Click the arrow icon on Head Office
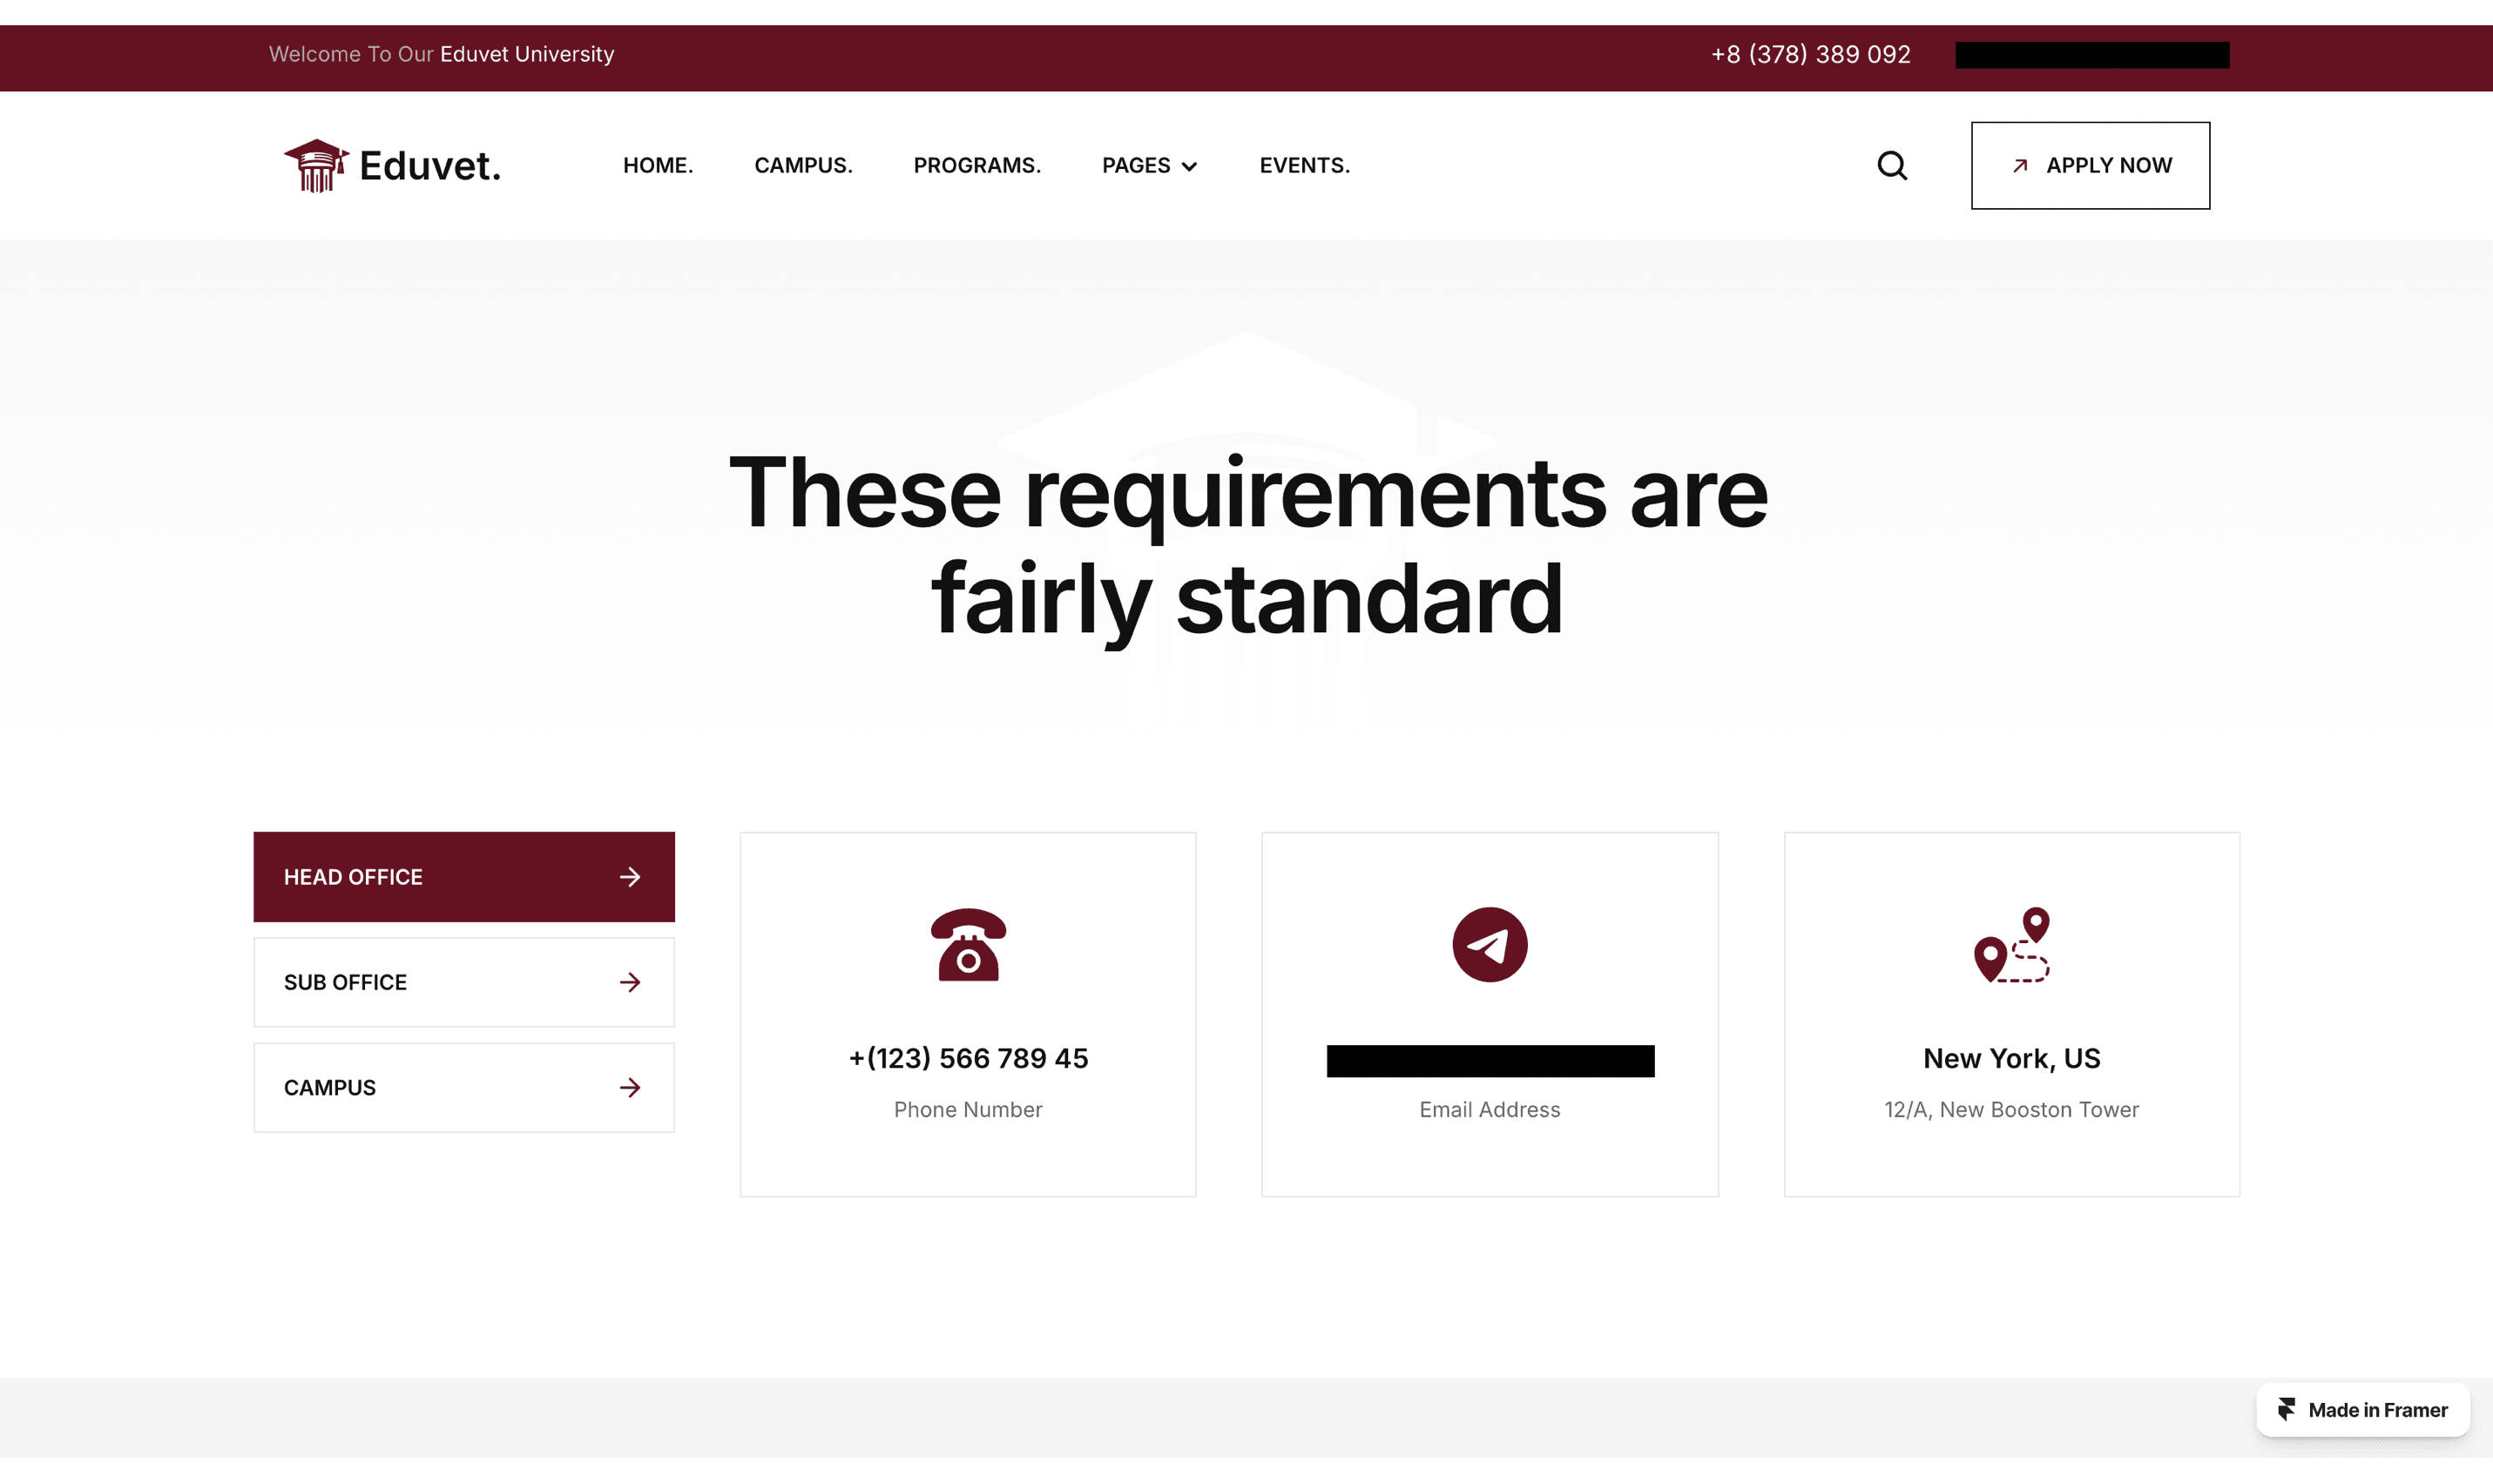The width and height of the screenshot is (2493, 1484). pyautogui.click(x=629, y=877)
